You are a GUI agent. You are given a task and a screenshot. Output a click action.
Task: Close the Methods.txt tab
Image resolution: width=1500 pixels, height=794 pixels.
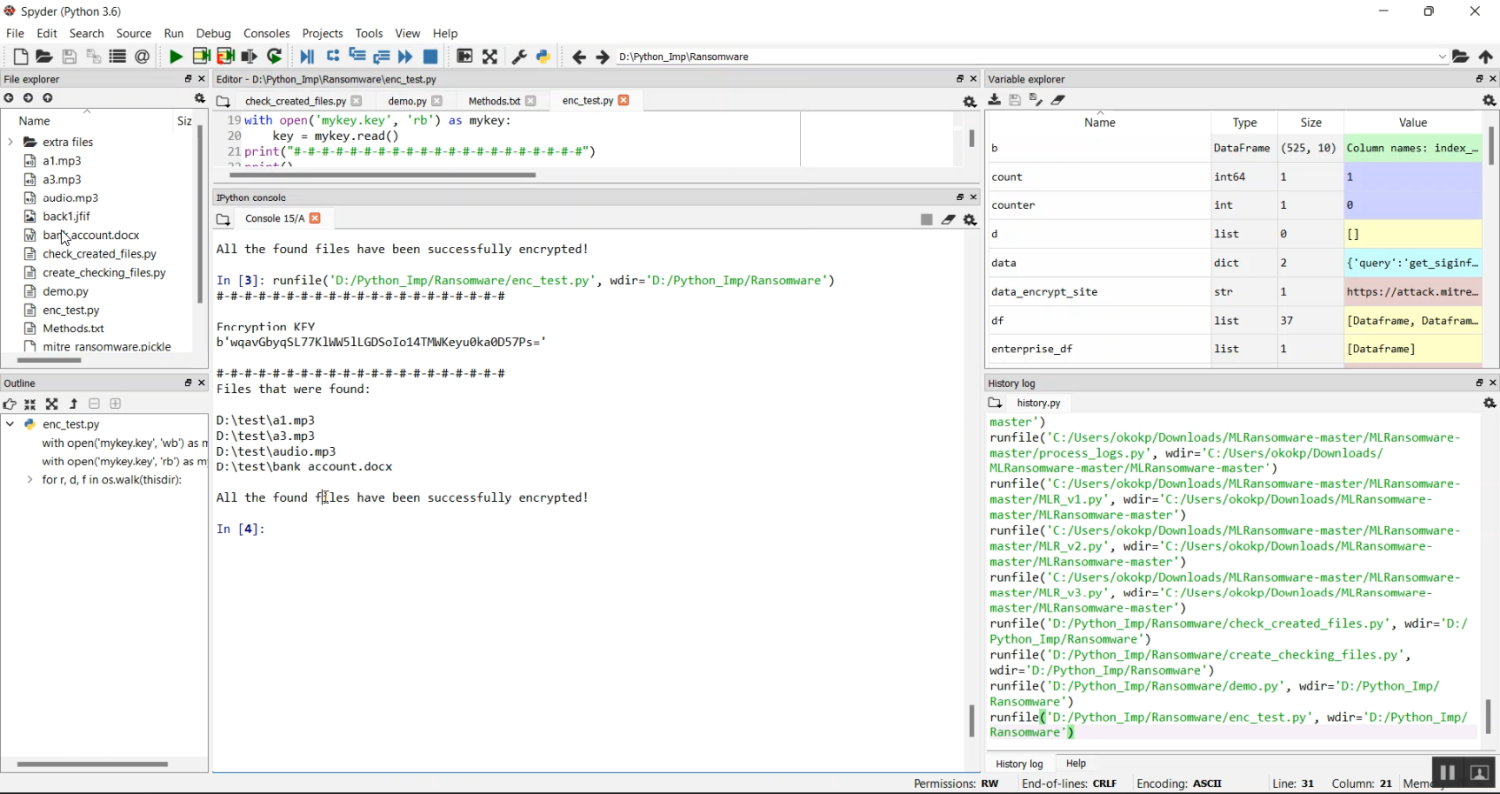pyautogui.click(x=531, y=101)
